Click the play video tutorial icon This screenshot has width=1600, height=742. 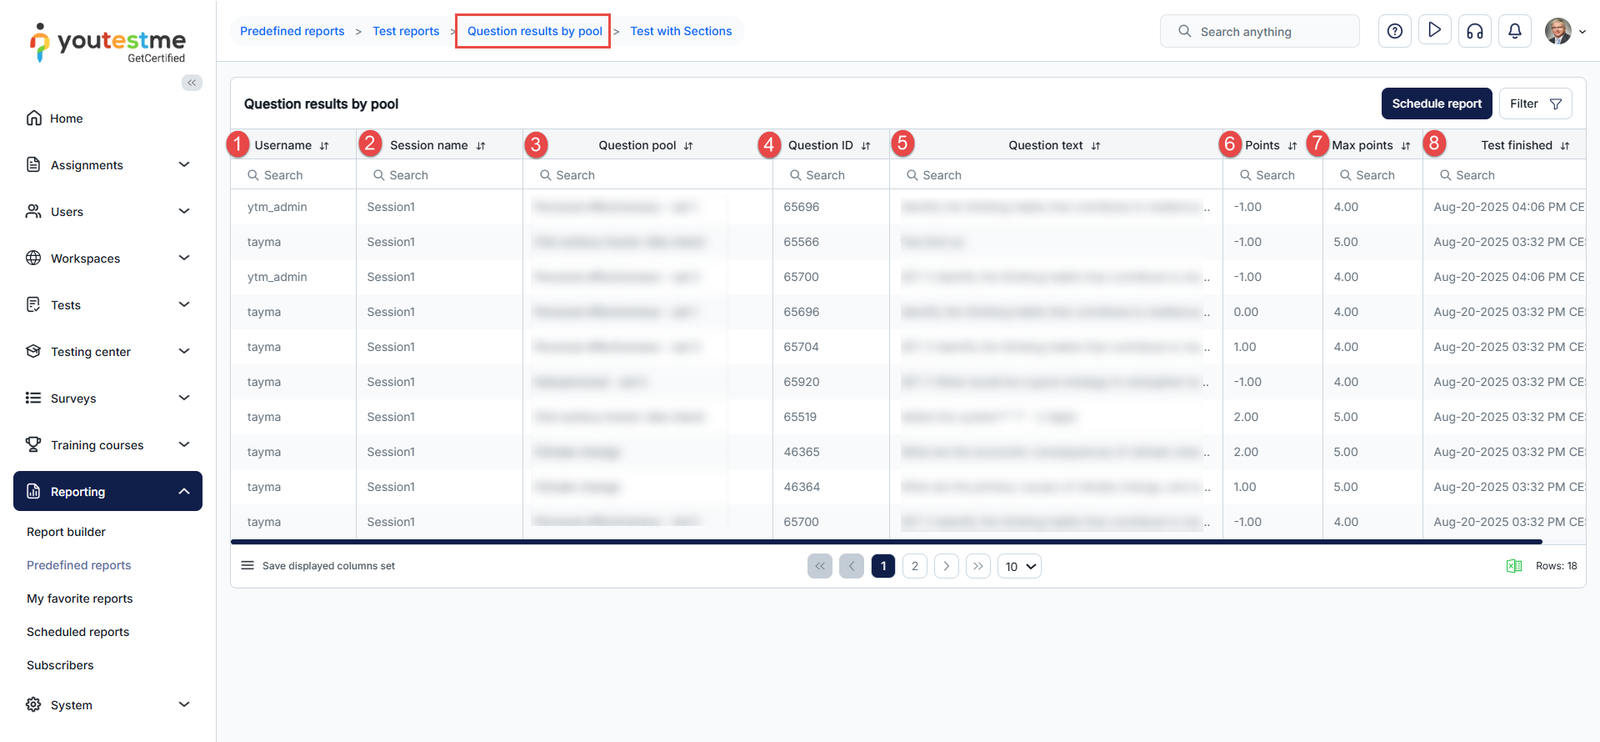[x=1434, y=31]
